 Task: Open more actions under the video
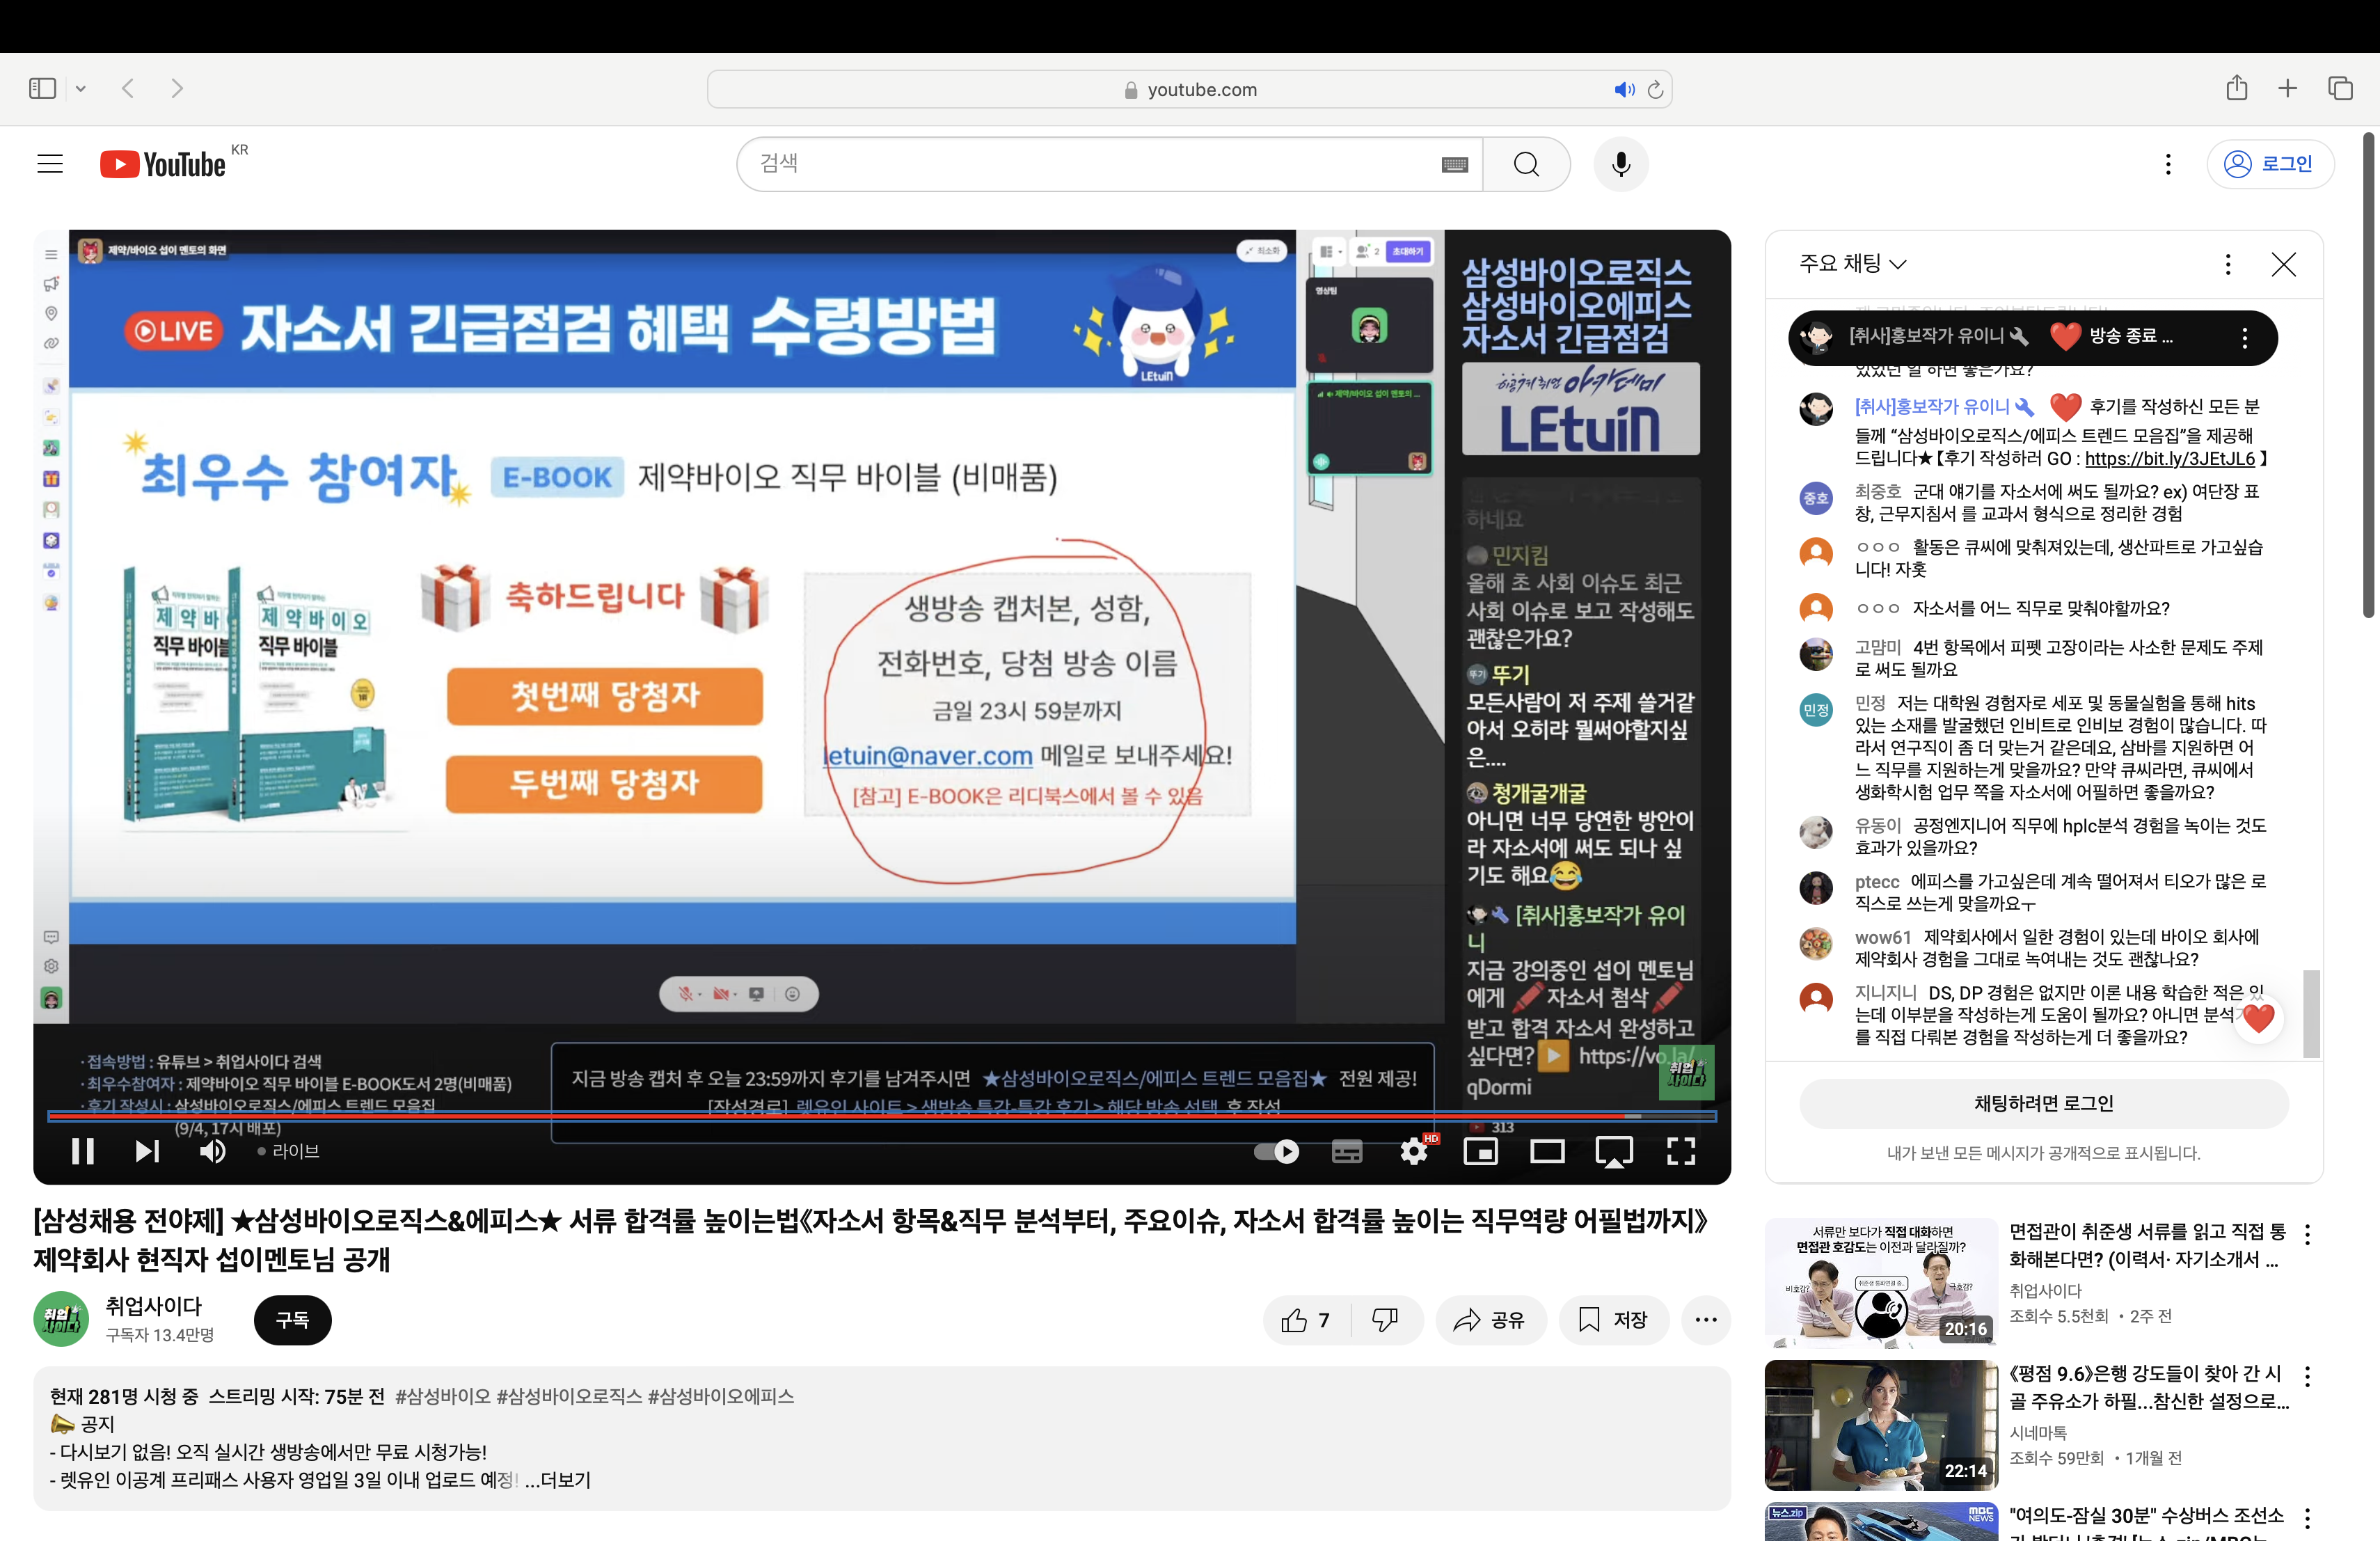tap(1706, 1320)
